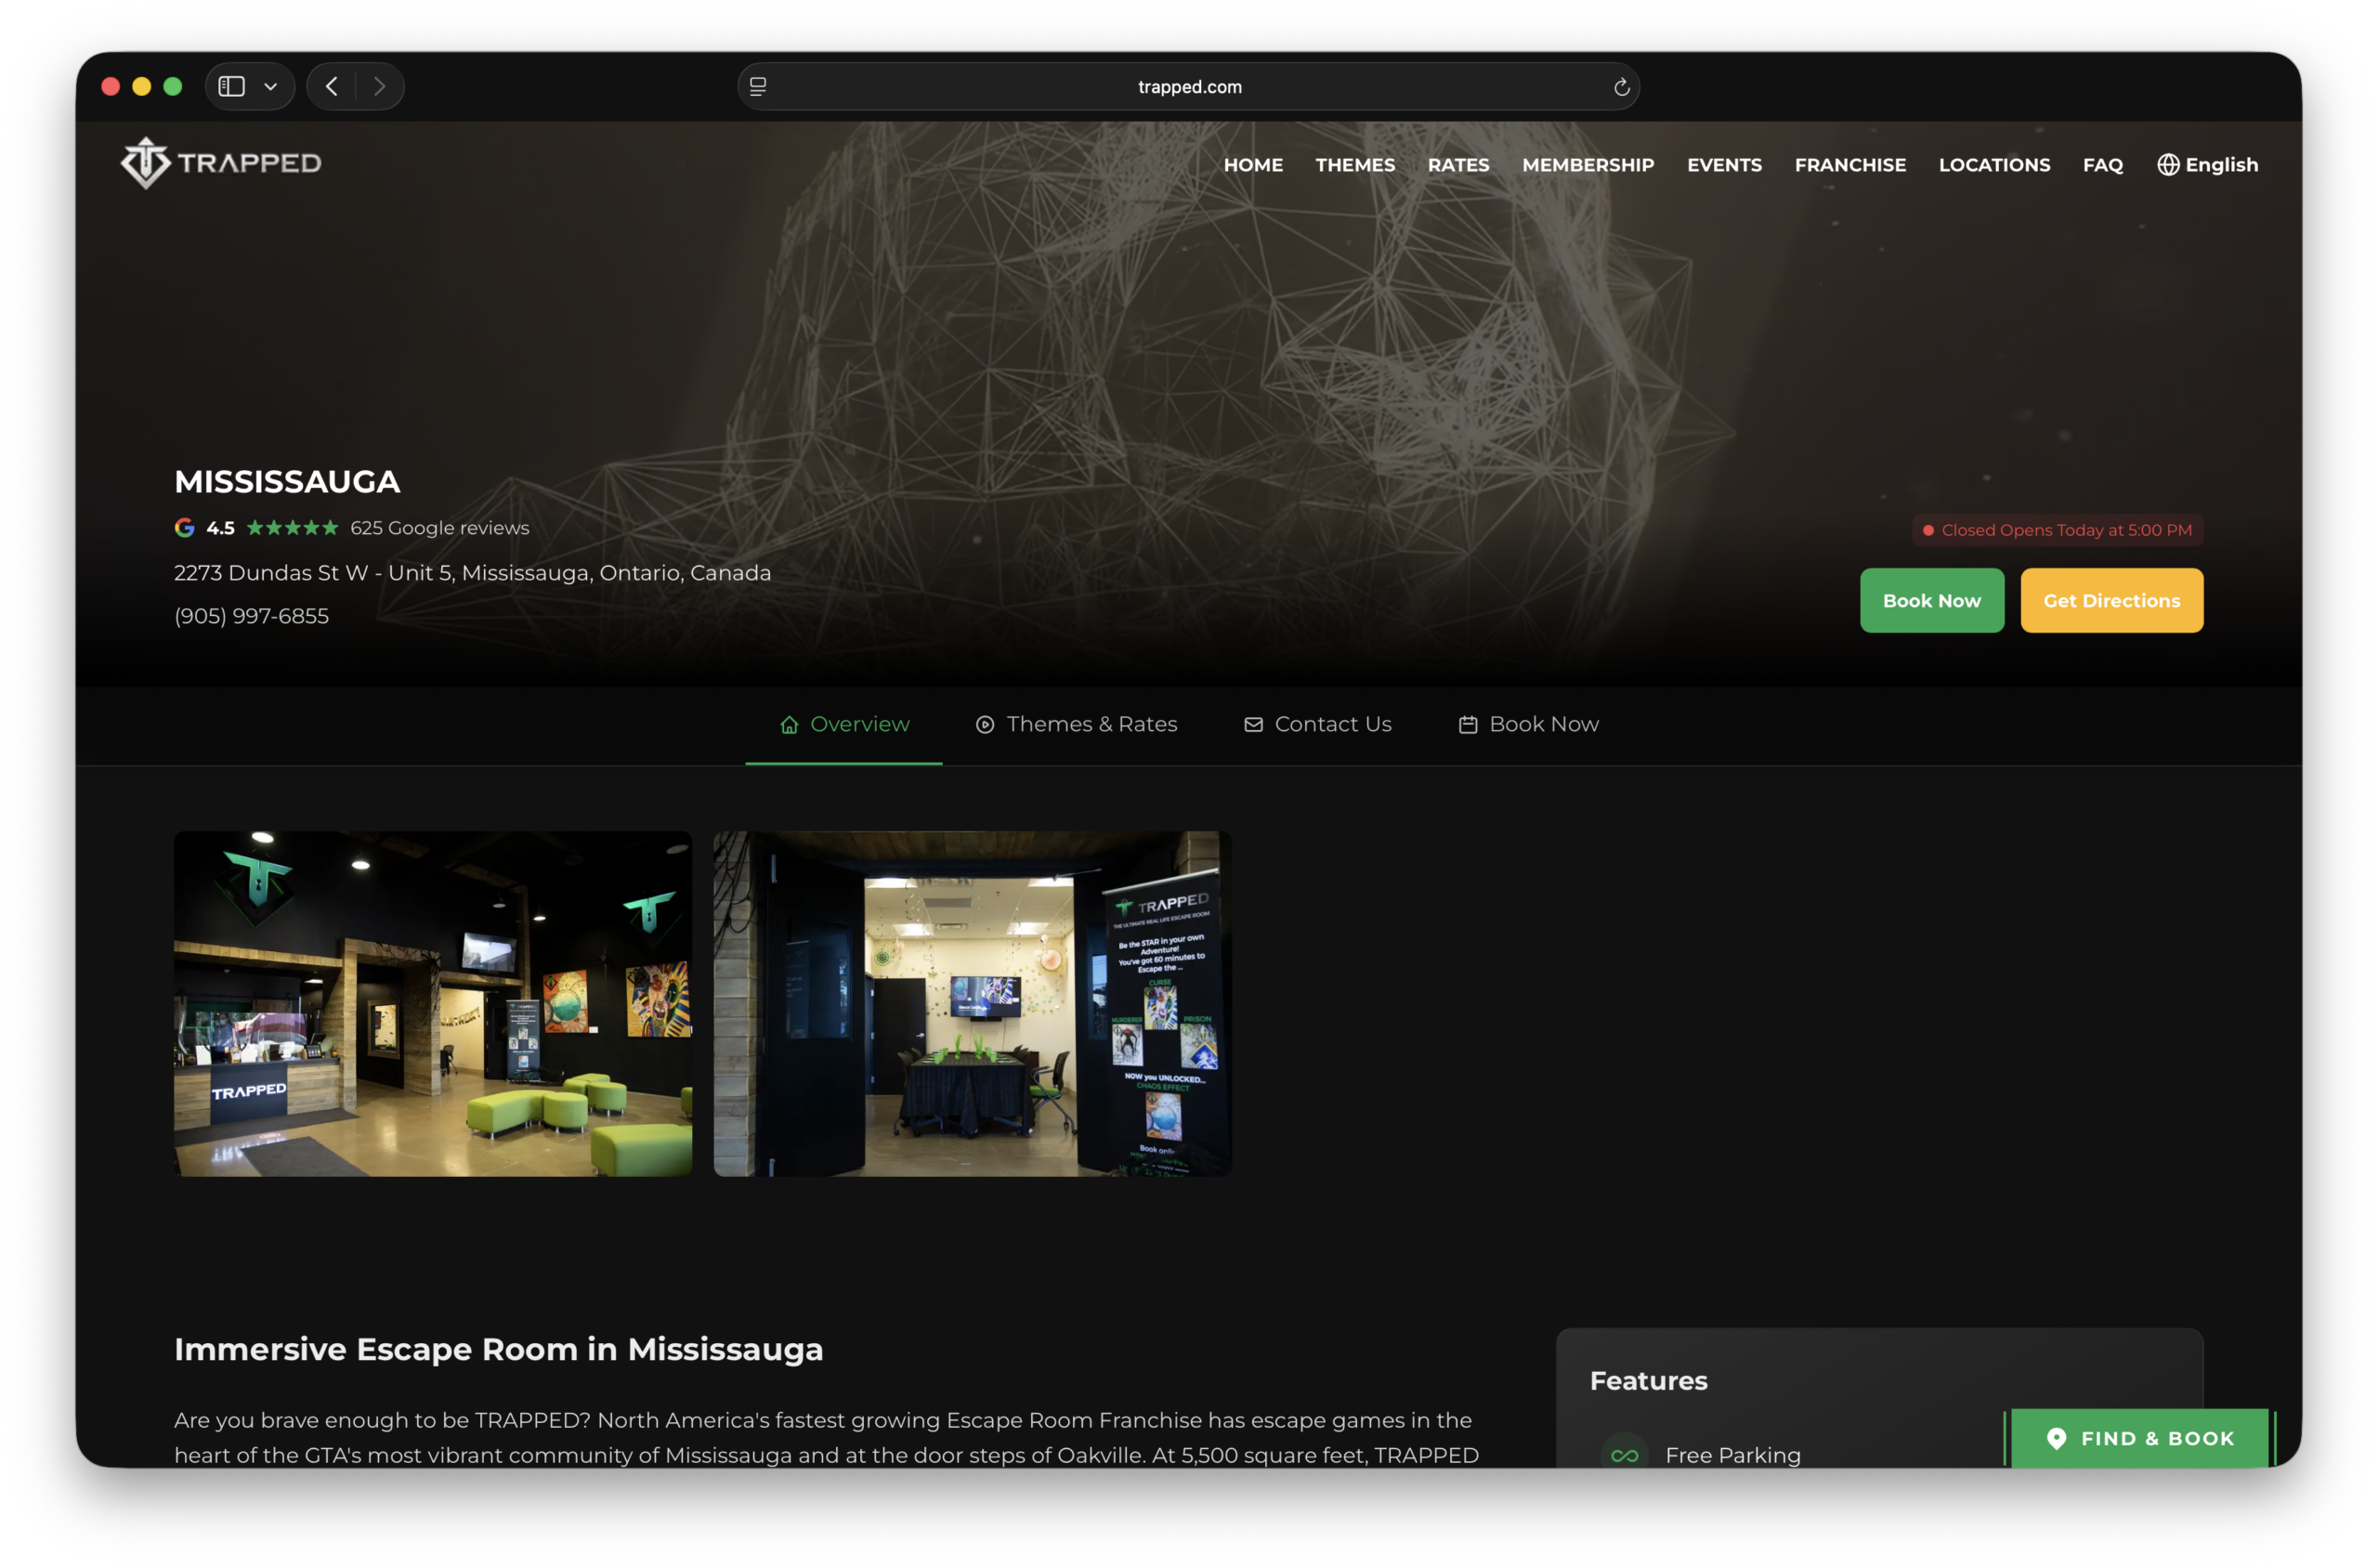Toggle the Safari sidebar button
Viewport: 2378px width, 1568px height.
click(x=231, y=87)
